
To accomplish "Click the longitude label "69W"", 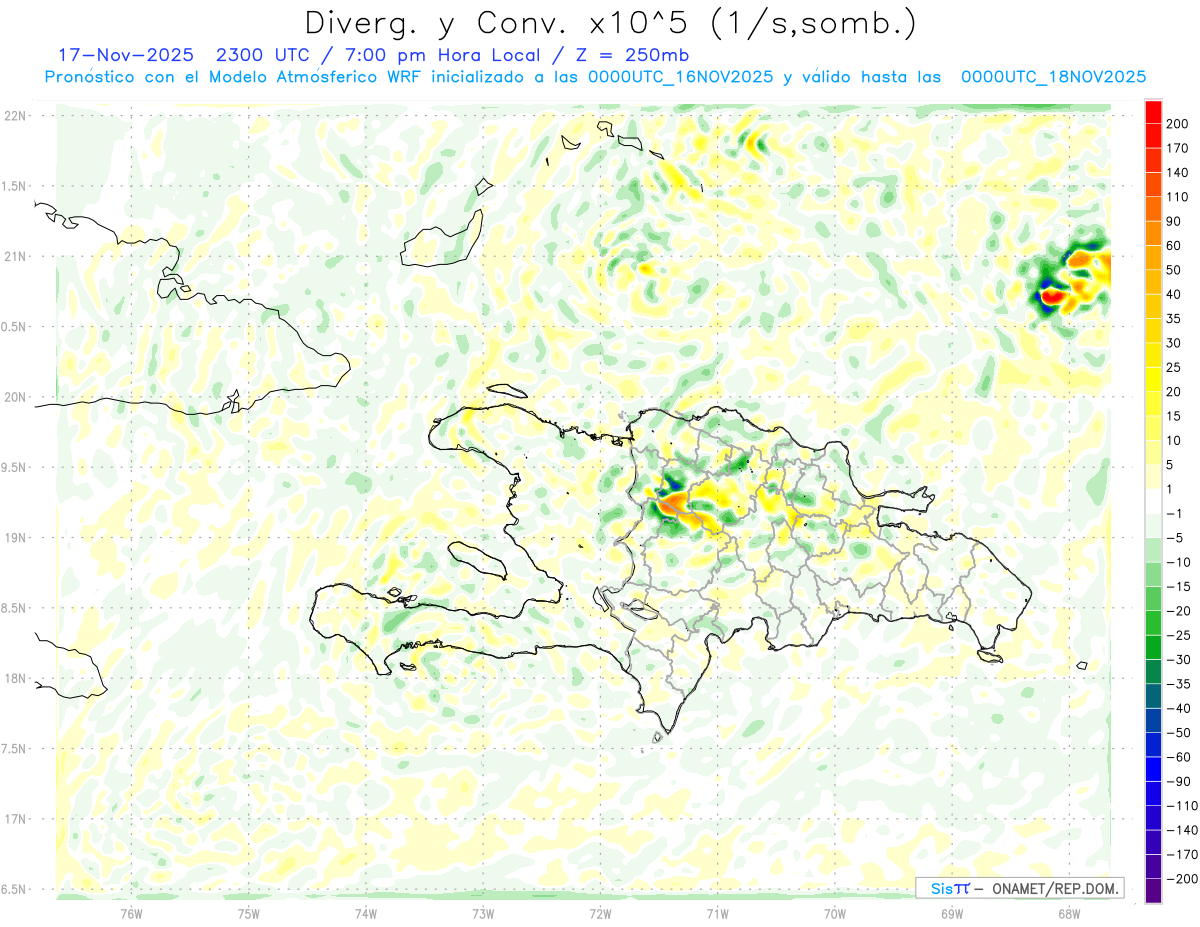I will tap(952, 912).
